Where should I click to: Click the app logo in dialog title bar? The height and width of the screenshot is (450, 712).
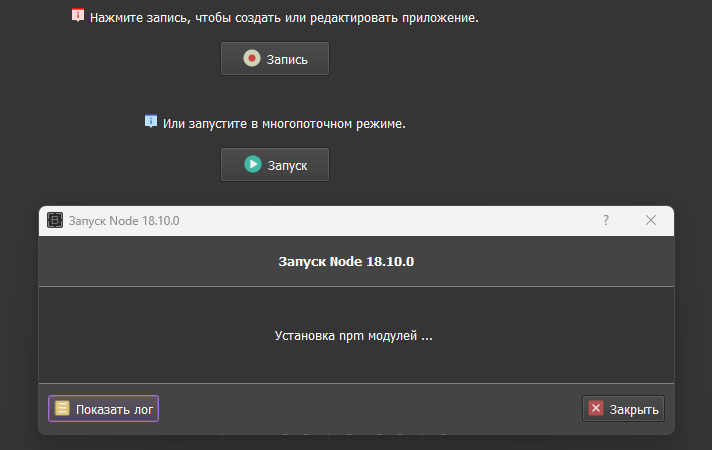tap(55, 221)
